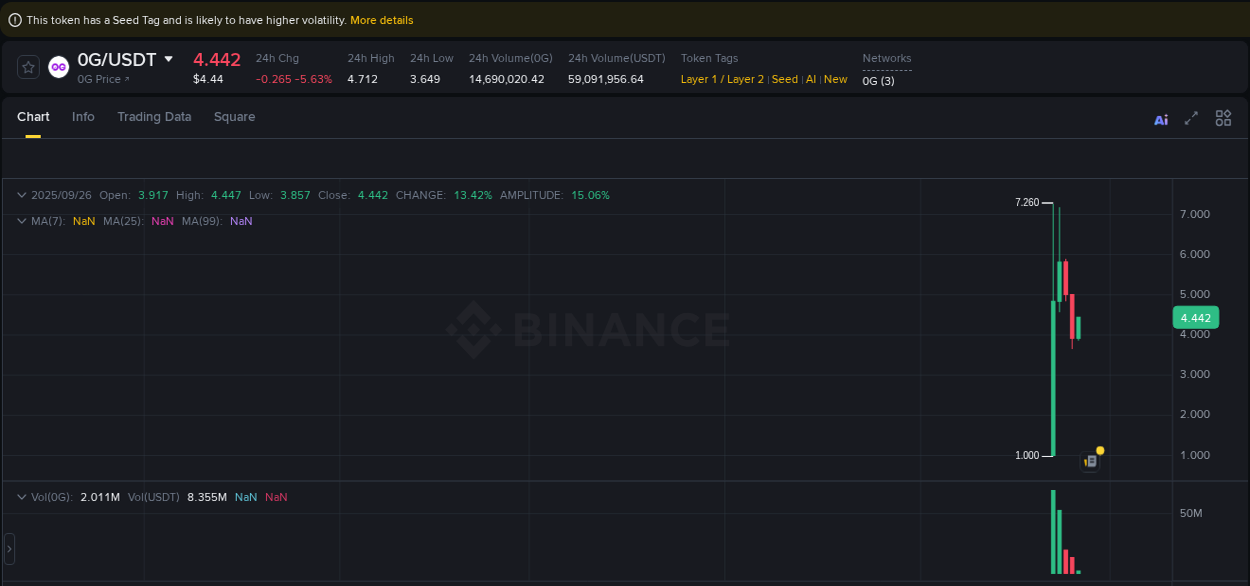Open the Info tab

(83, 117)
